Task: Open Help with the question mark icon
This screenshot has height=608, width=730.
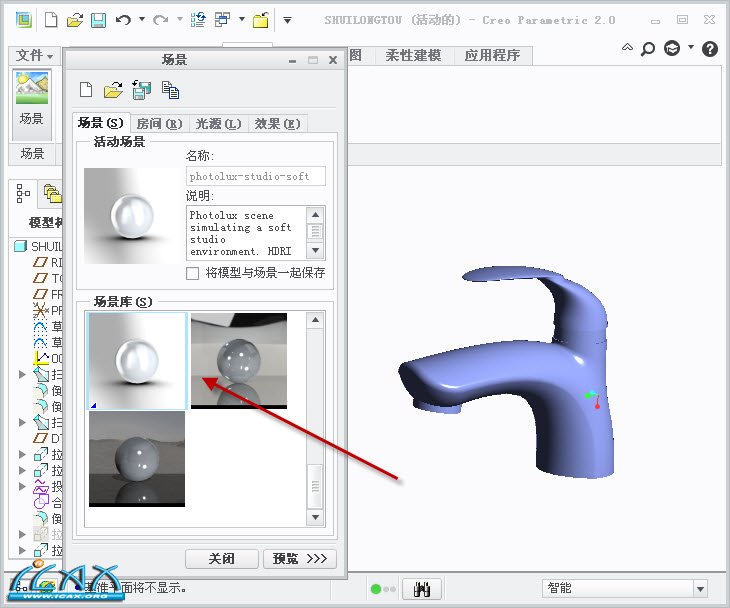Action: click(x=710, y=48)
